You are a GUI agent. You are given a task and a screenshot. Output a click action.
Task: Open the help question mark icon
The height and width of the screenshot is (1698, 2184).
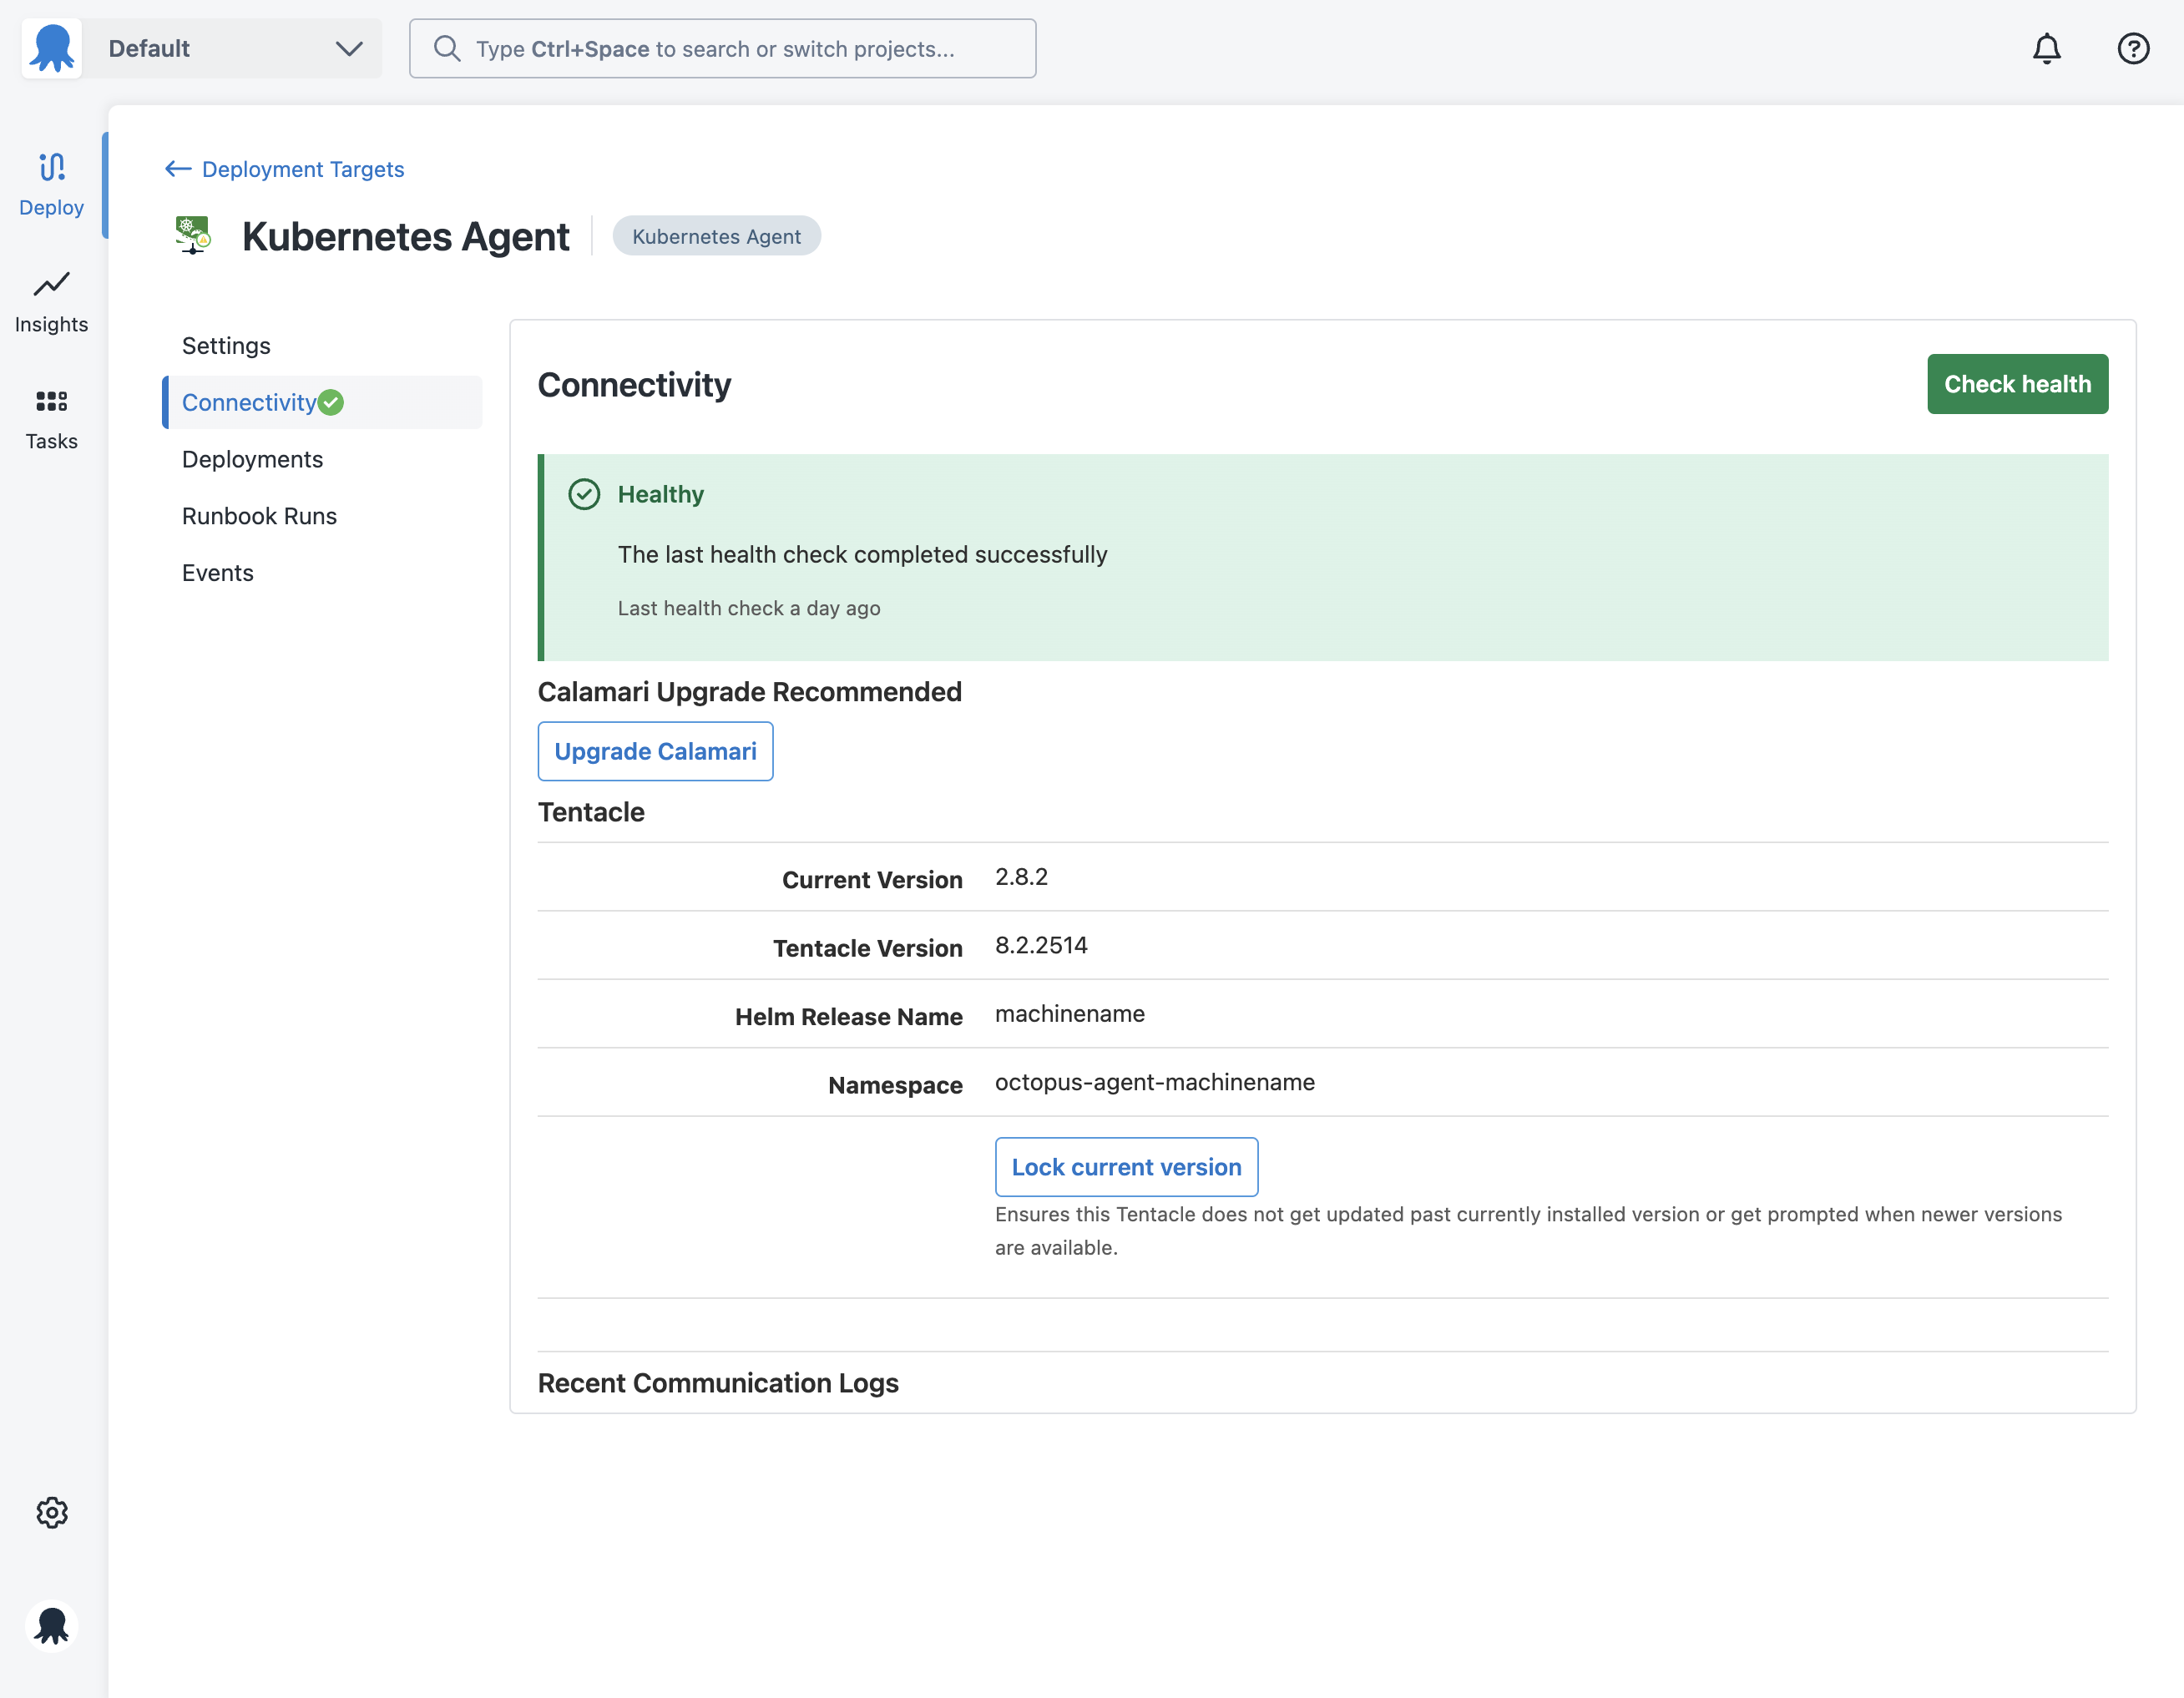click(2133, 48)
